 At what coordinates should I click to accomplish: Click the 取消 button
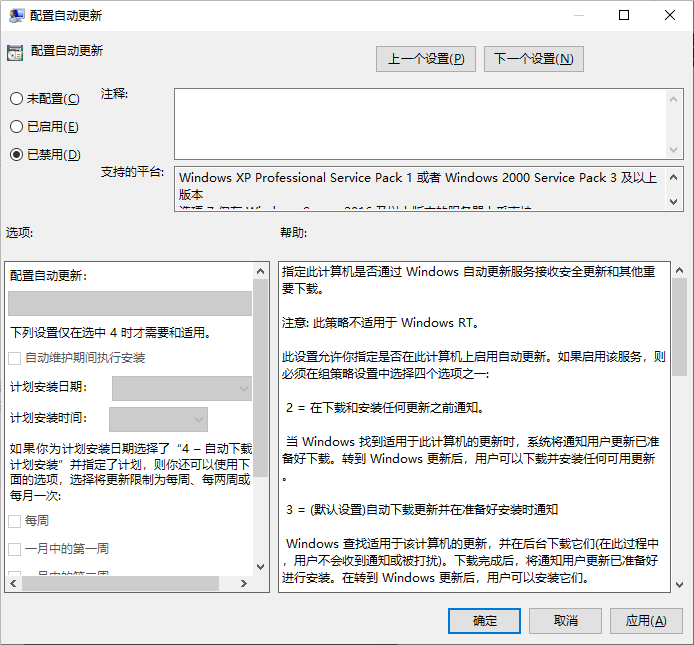(x=565, y=621)
